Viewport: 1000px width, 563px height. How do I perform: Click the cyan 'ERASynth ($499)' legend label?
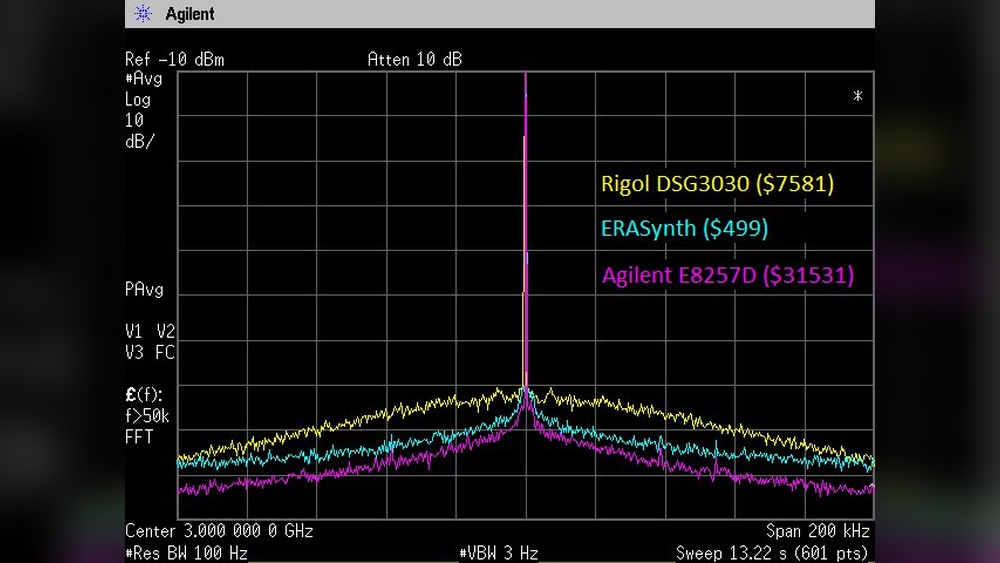684,228
